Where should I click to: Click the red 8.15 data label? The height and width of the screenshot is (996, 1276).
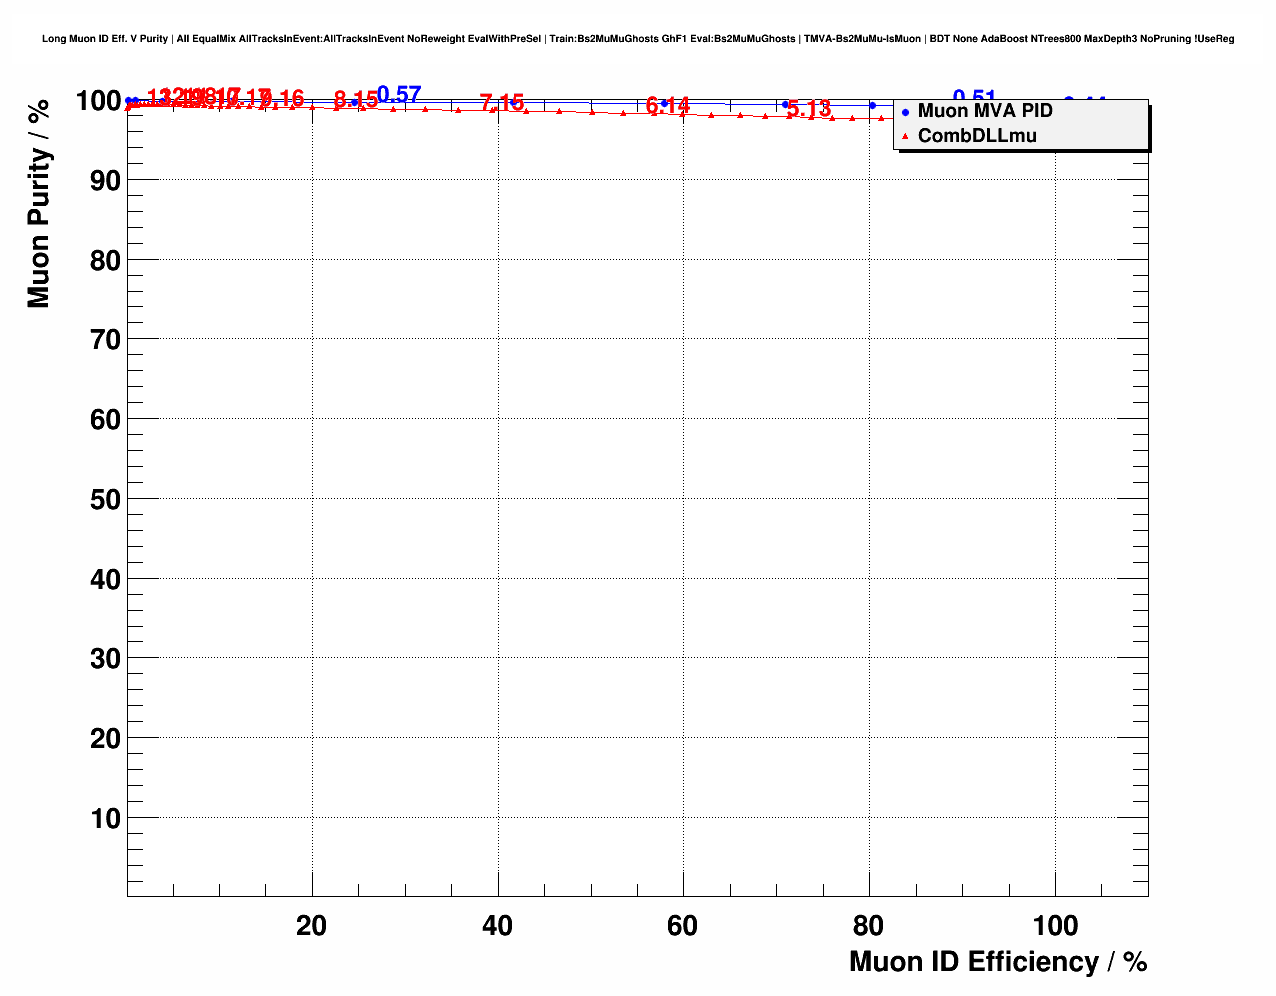[x=356, y=100]
